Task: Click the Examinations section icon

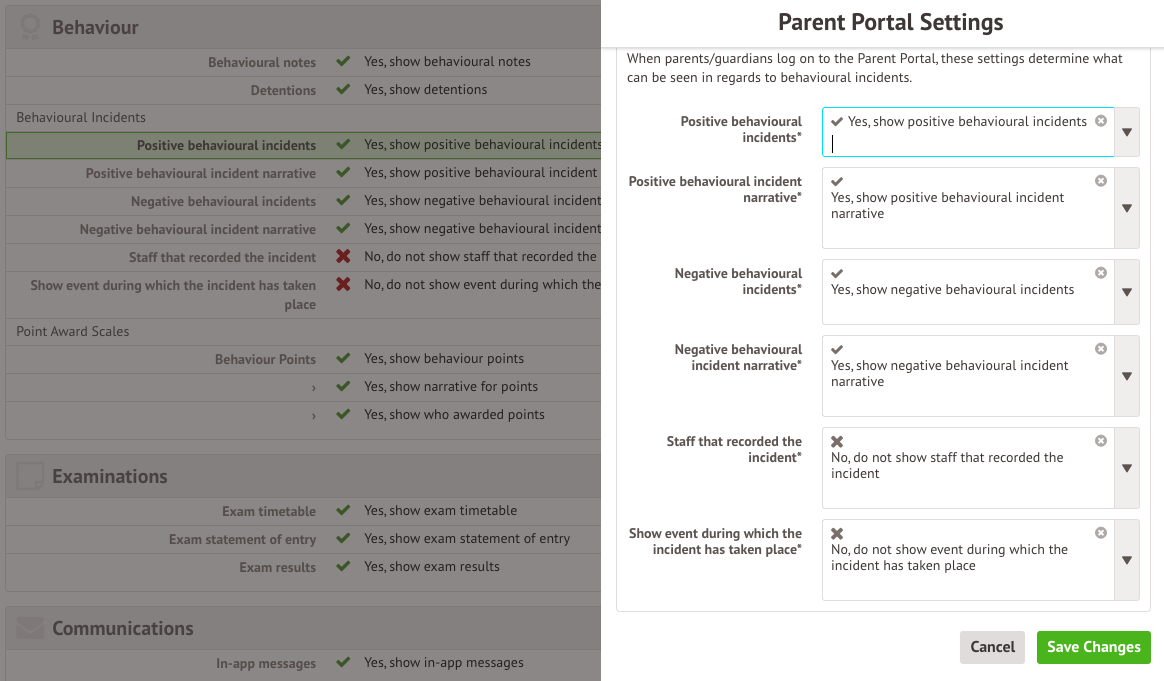Action: (30, 476)
